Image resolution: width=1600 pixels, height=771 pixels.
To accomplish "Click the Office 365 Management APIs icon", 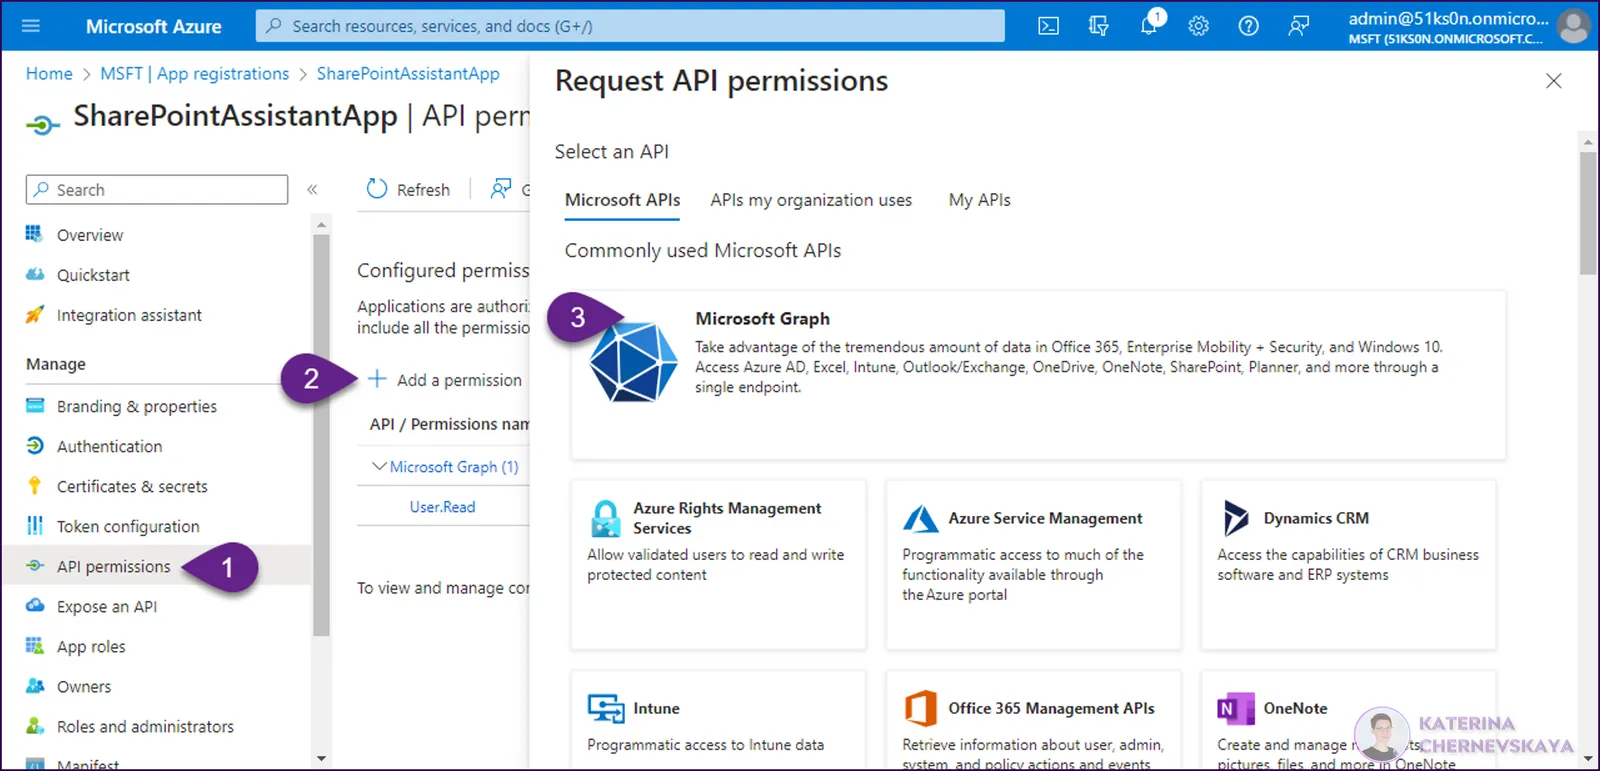I will (920, 708).
